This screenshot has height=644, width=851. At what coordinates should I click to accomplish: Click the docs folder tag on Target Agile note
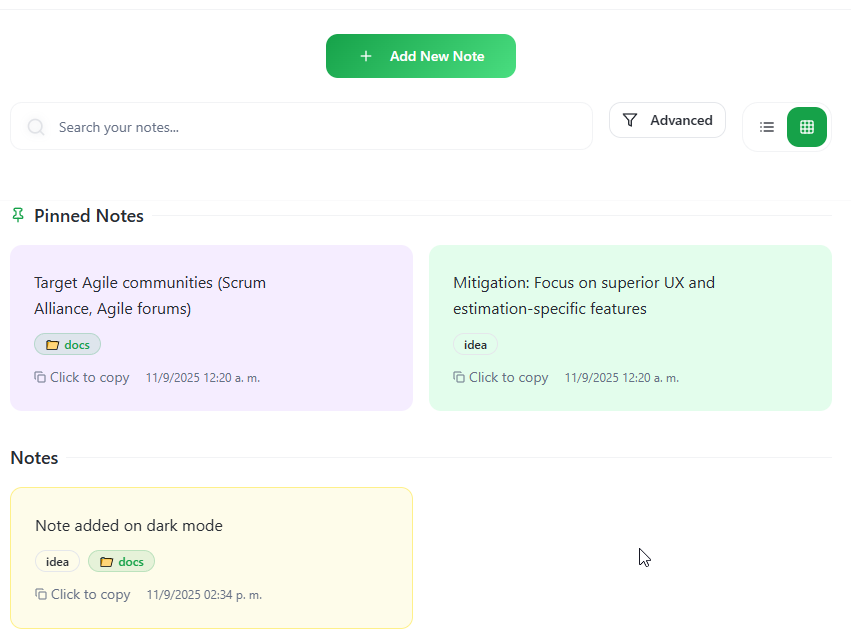click(67, 345)
